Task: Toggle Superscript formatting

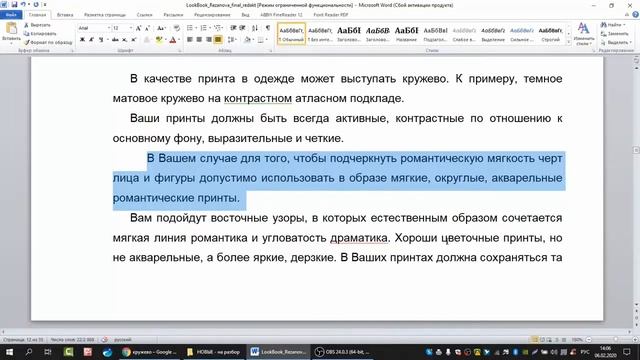Action: click(x=133, y=40)
